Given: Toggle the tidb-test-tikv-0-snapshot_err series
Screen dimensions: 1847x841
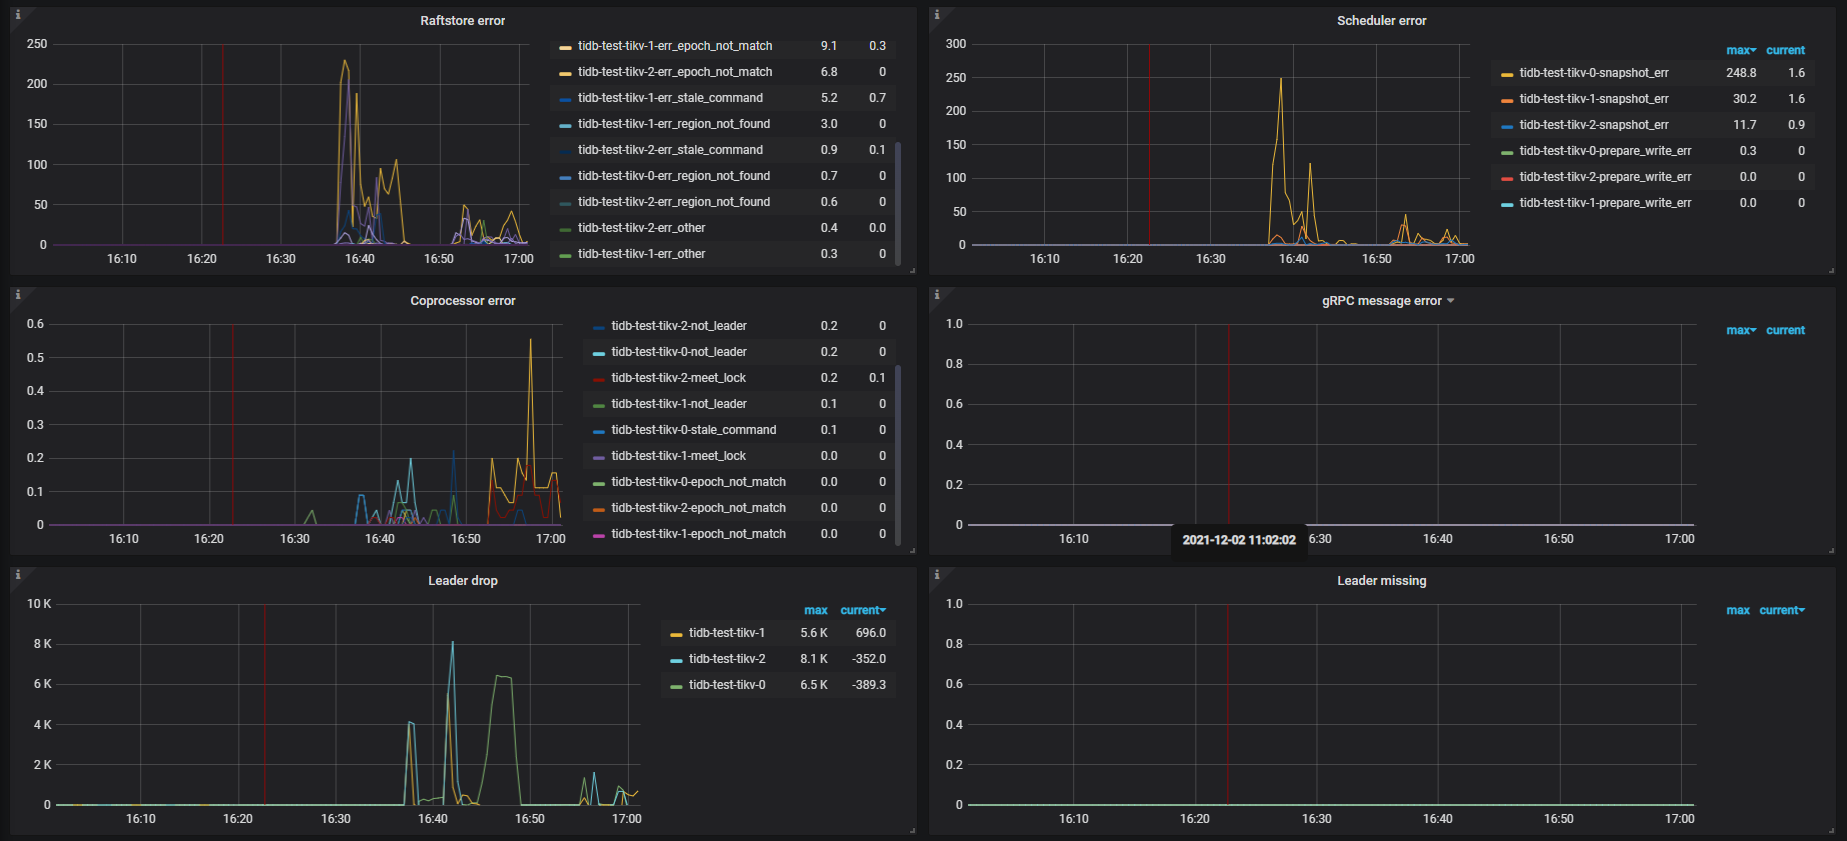Looking at the screenshot, I should coord(1593,73).
